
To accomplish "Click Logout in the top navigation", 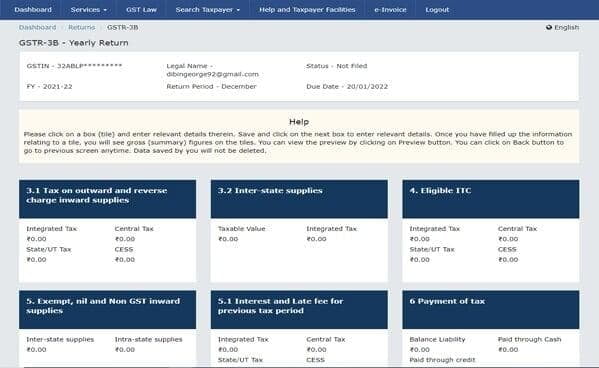I will point(437,10).
